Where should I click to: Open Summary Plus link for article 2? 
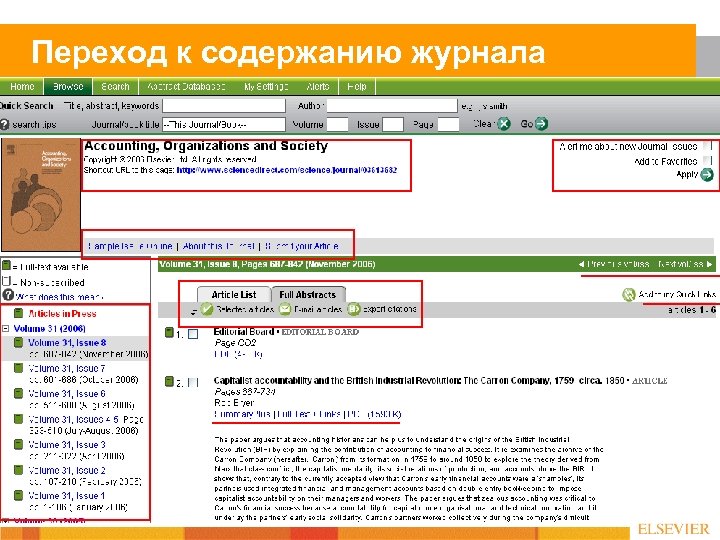[x=242, y=414]
